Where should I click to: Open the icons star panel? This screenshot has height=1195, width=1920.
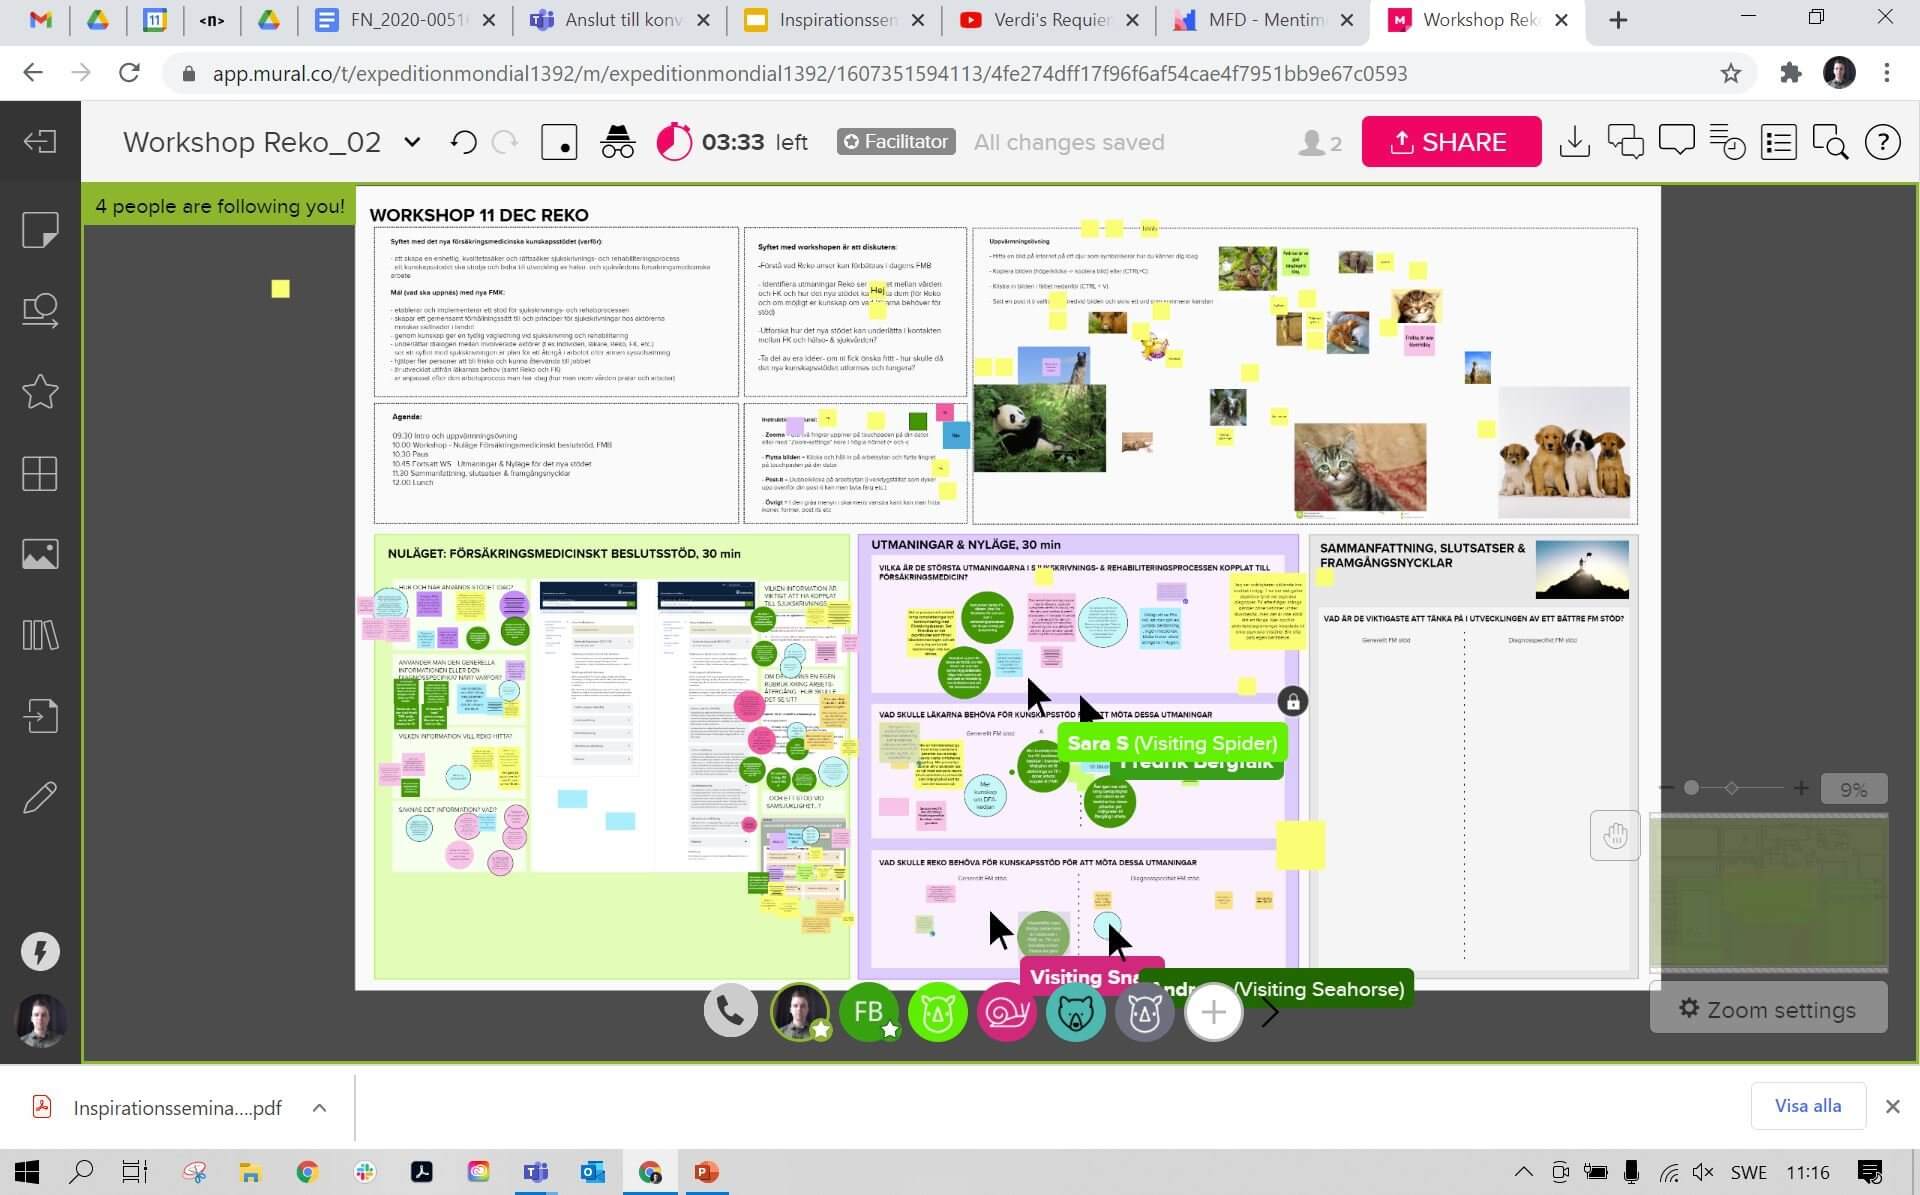click(40, 392)
